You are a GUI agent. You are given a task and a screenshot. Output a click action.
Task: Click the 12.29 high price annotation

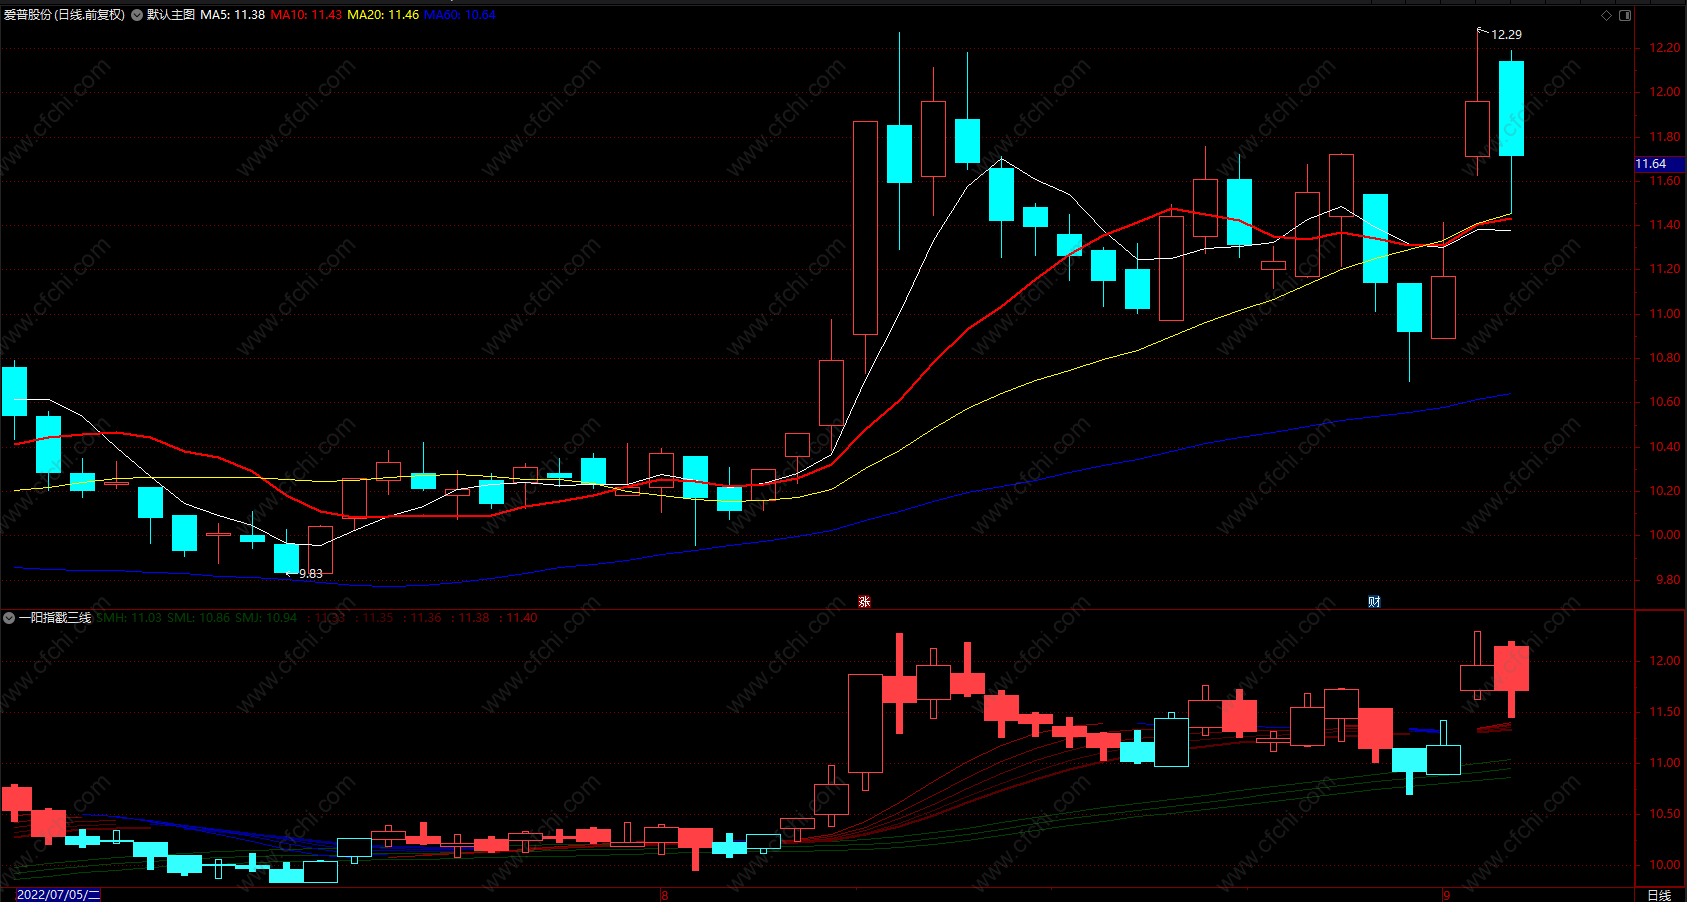point(1506,35)
